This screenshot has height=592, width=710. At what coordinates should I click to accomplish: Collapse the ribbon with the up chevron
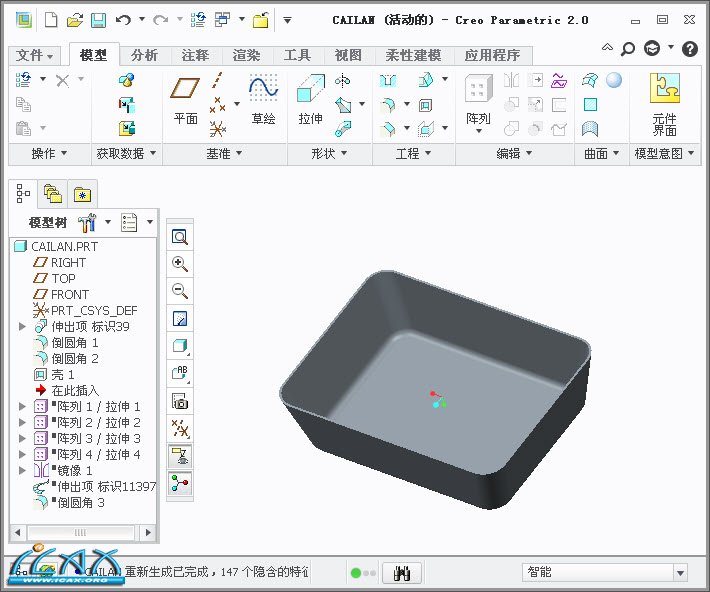(x=607, y=47)
